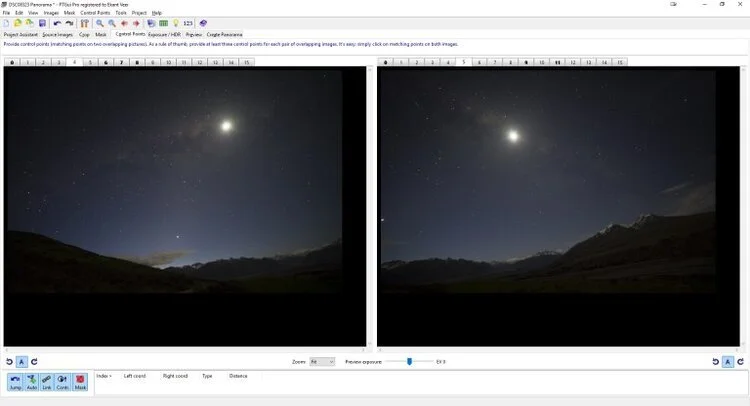Select image tab 7 in left pane
The height and width of the screenshot is (406, 750).
(x=121, y=62)
